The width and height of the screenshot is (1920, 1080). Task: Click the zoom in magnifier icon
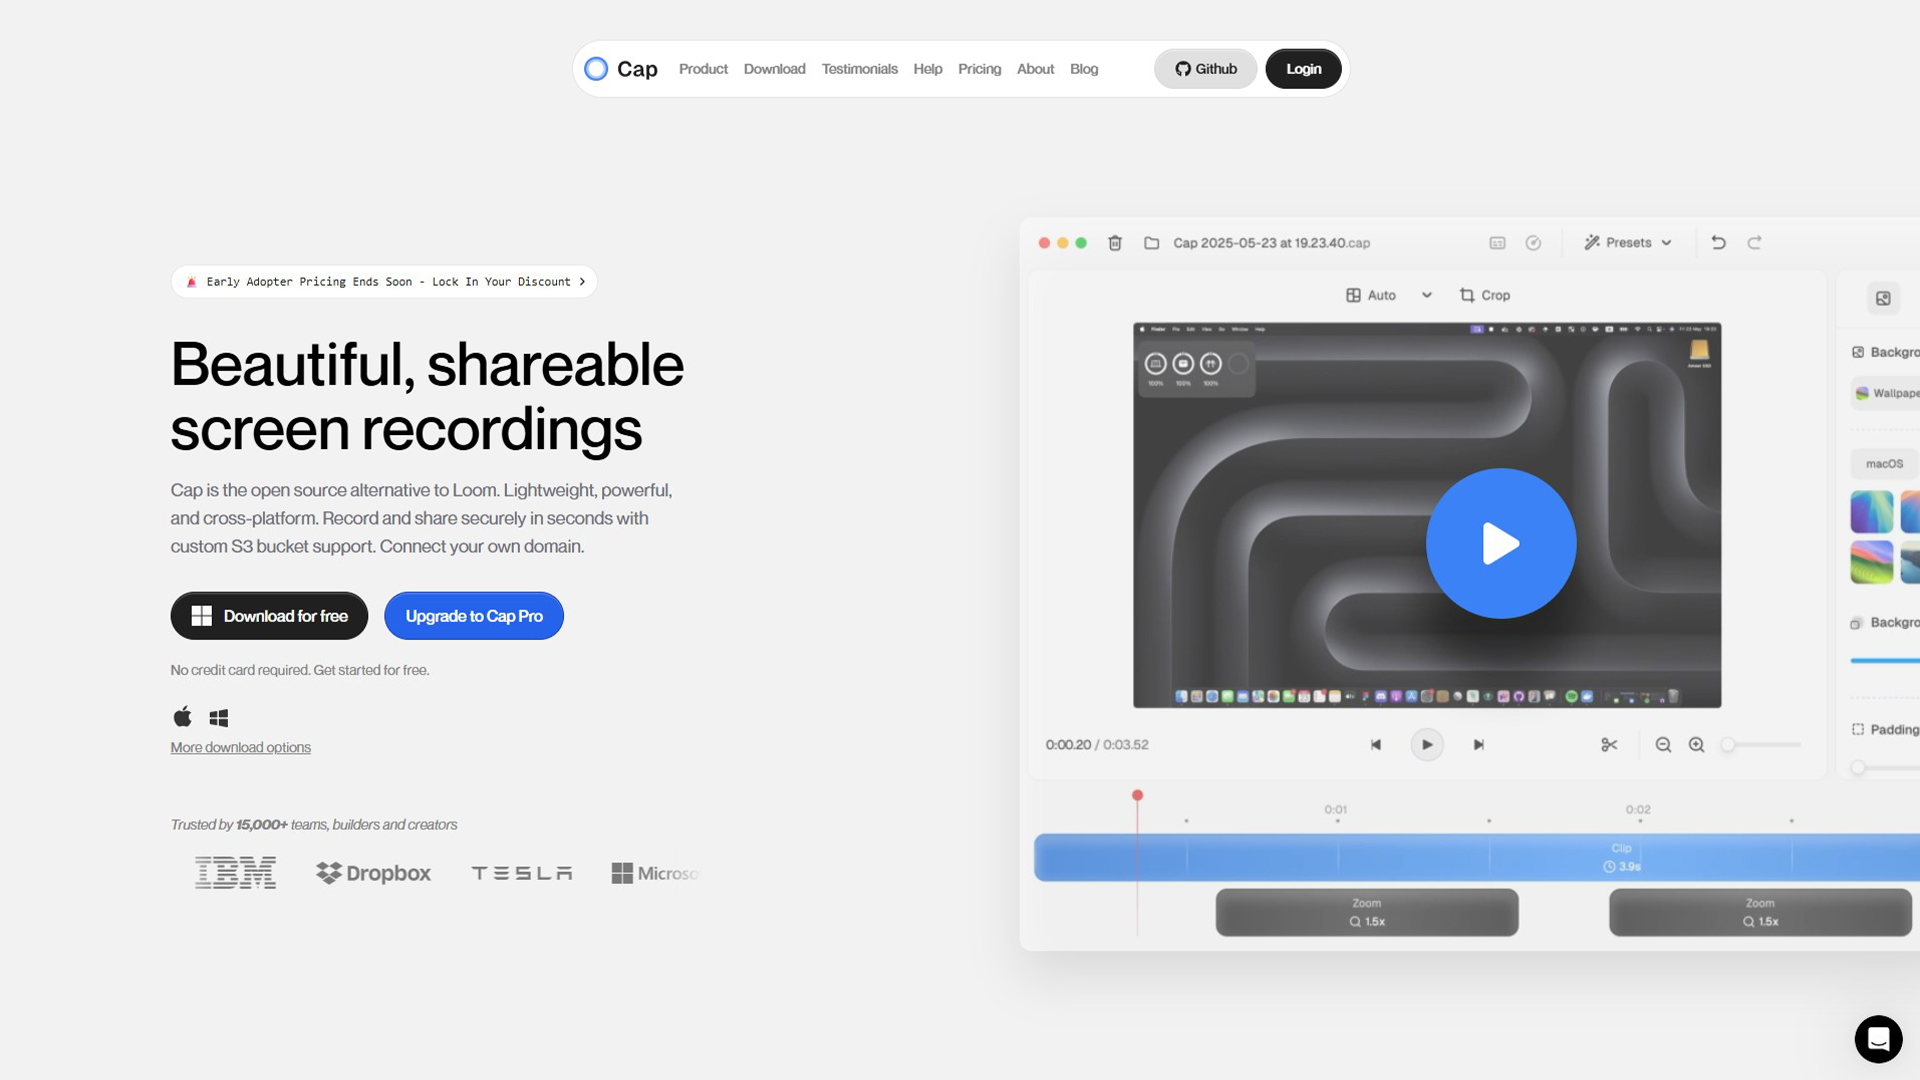coord(1697,745)
